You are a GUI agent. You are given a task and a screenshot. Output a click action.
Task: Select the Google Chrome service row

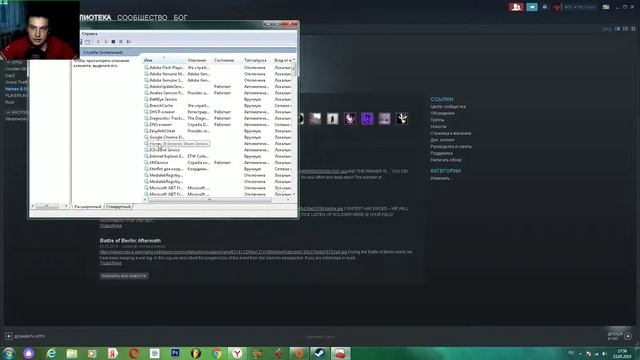(x=218, y=137)
